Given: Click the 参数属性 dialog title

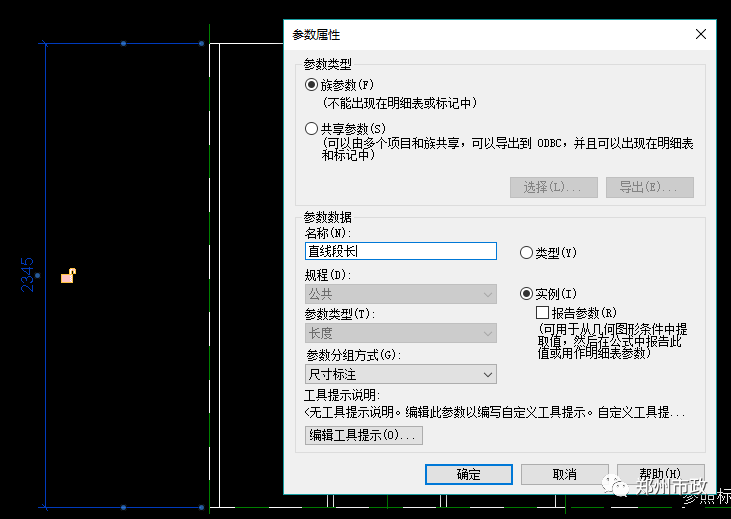Looking at the screenshot, I should [x=316, y=35].
